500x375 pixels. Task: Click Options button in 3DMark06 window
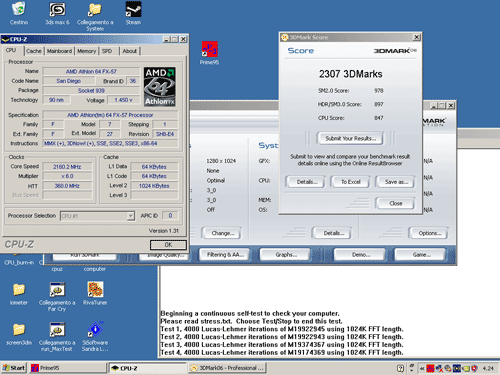[x=429, y=233]
